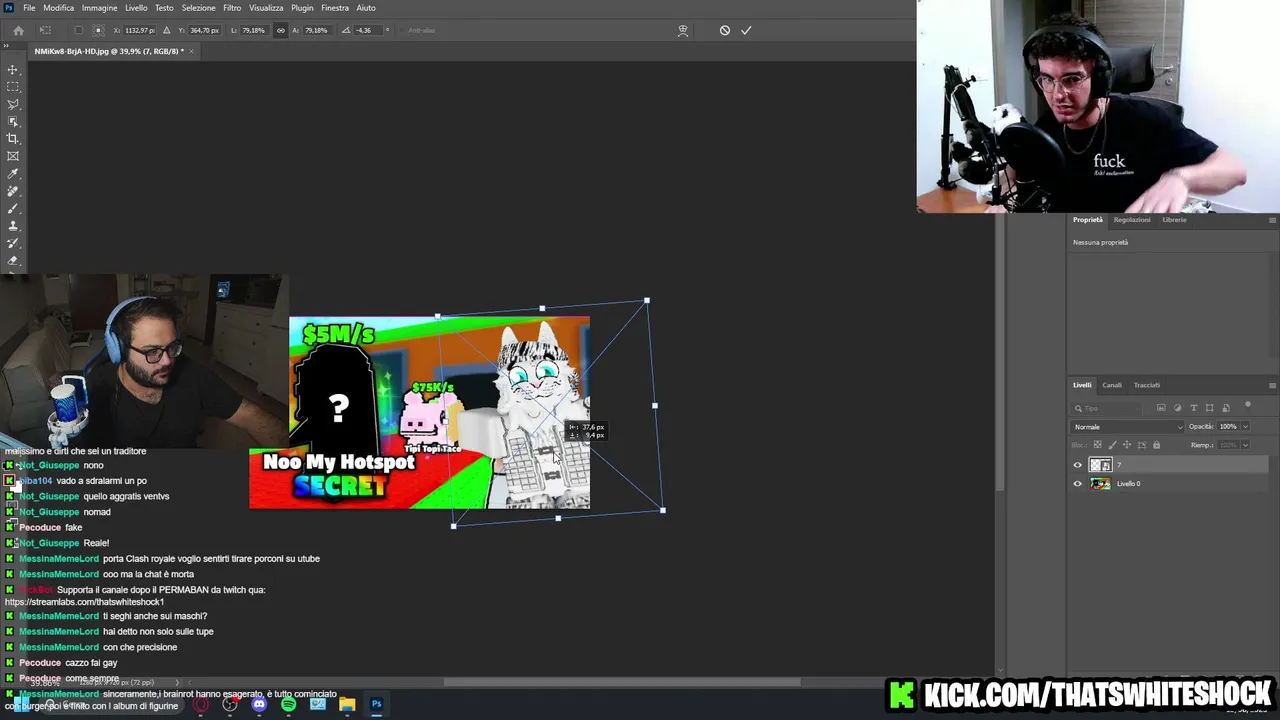This screenshot has width=1280, height=720.
Task: Select the Crop tool
Action: 13,139
